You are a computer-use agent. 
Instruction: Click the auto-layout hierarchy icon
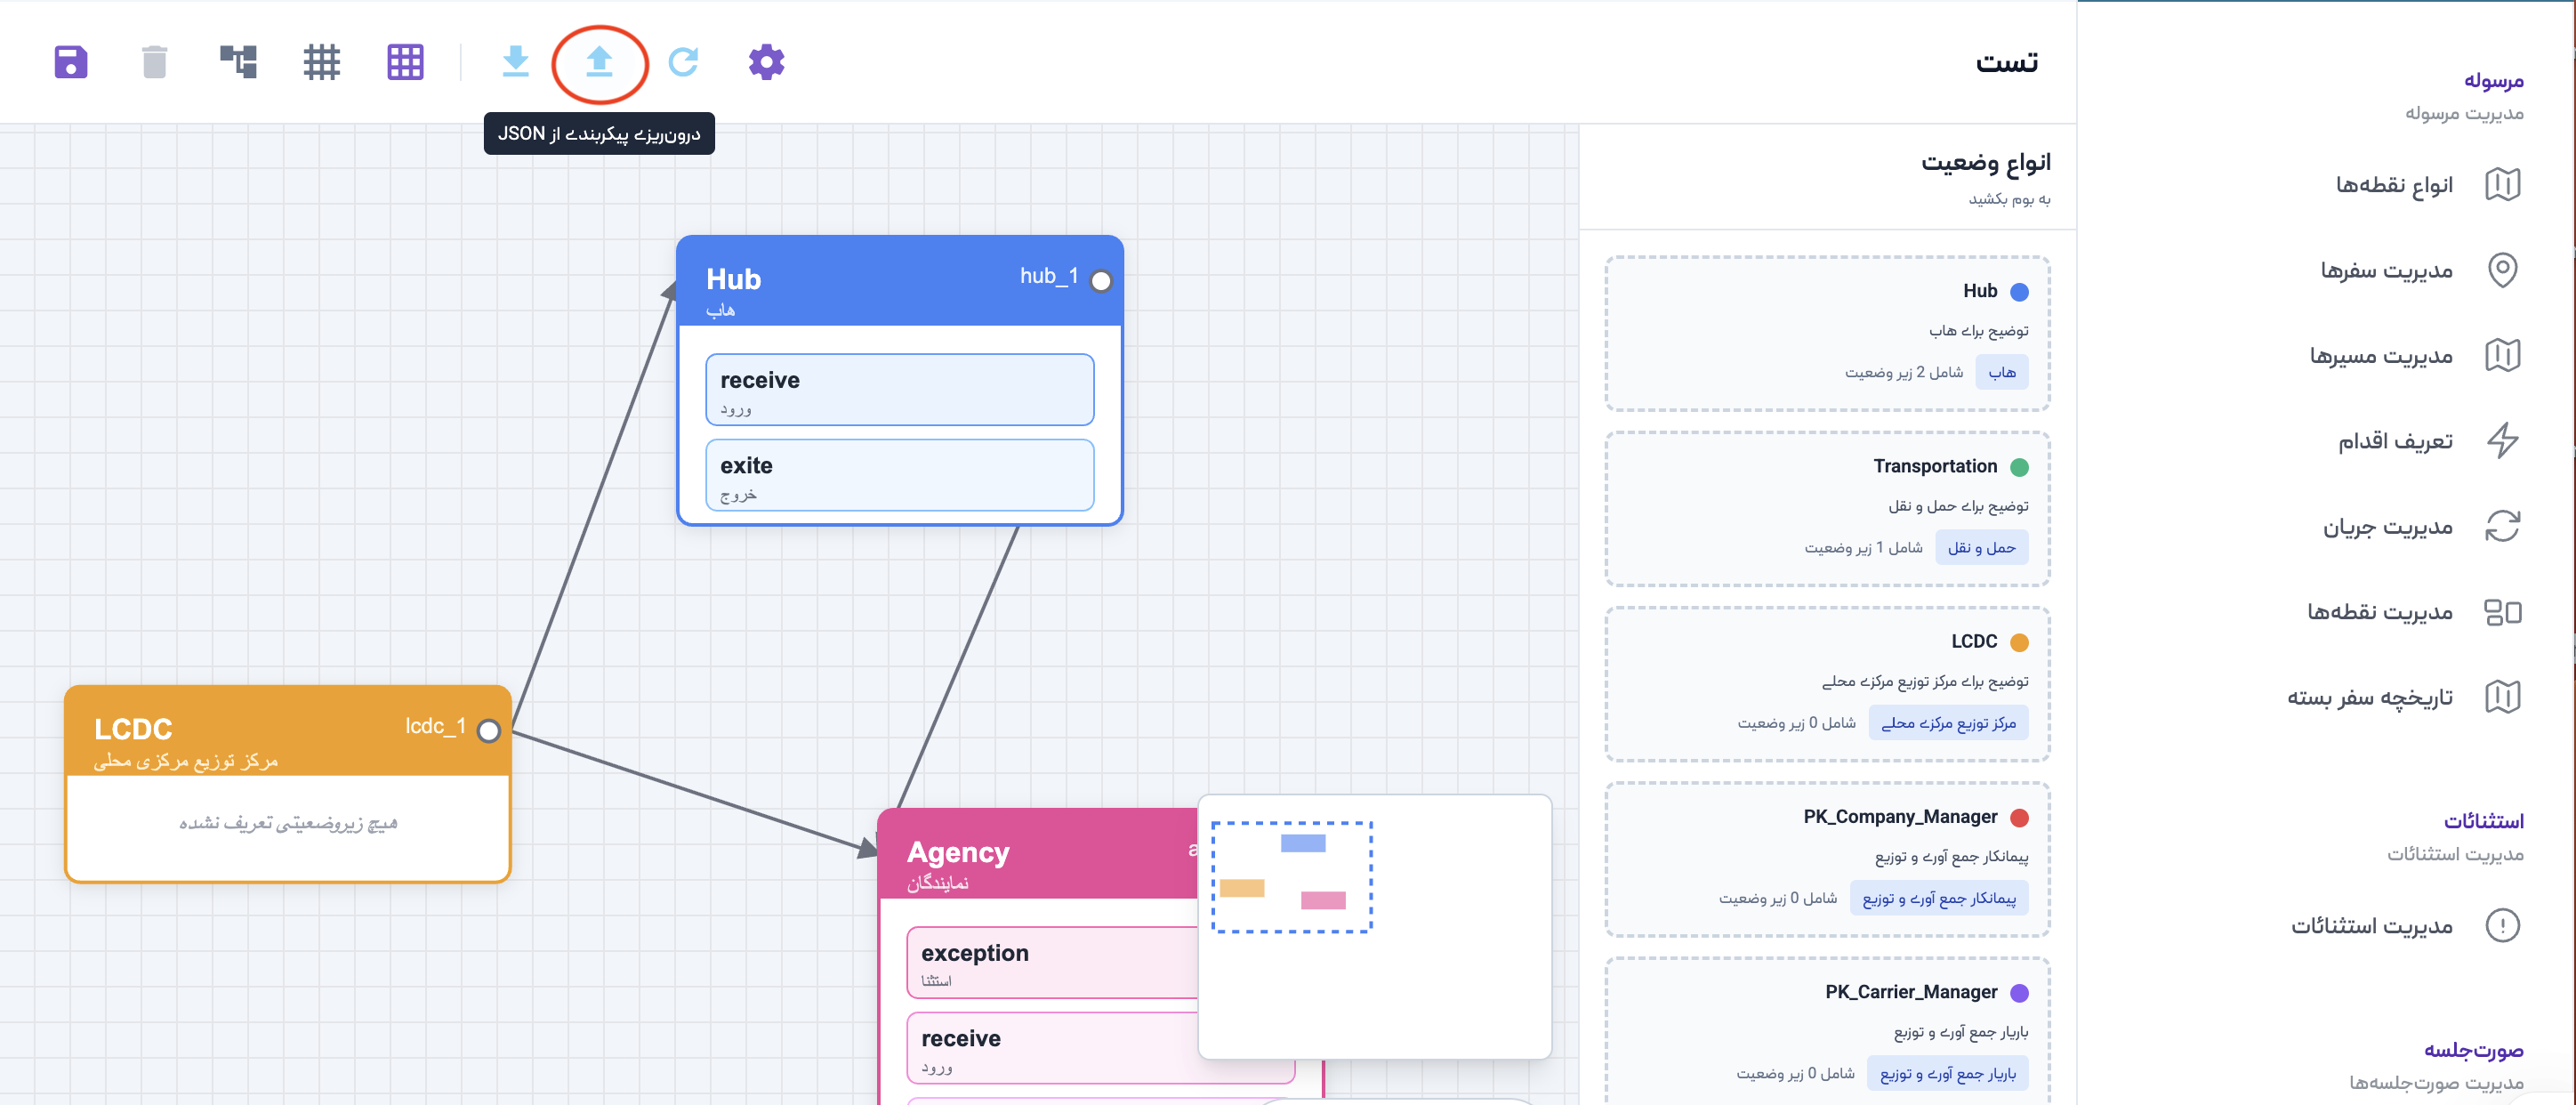pos(238,62)
